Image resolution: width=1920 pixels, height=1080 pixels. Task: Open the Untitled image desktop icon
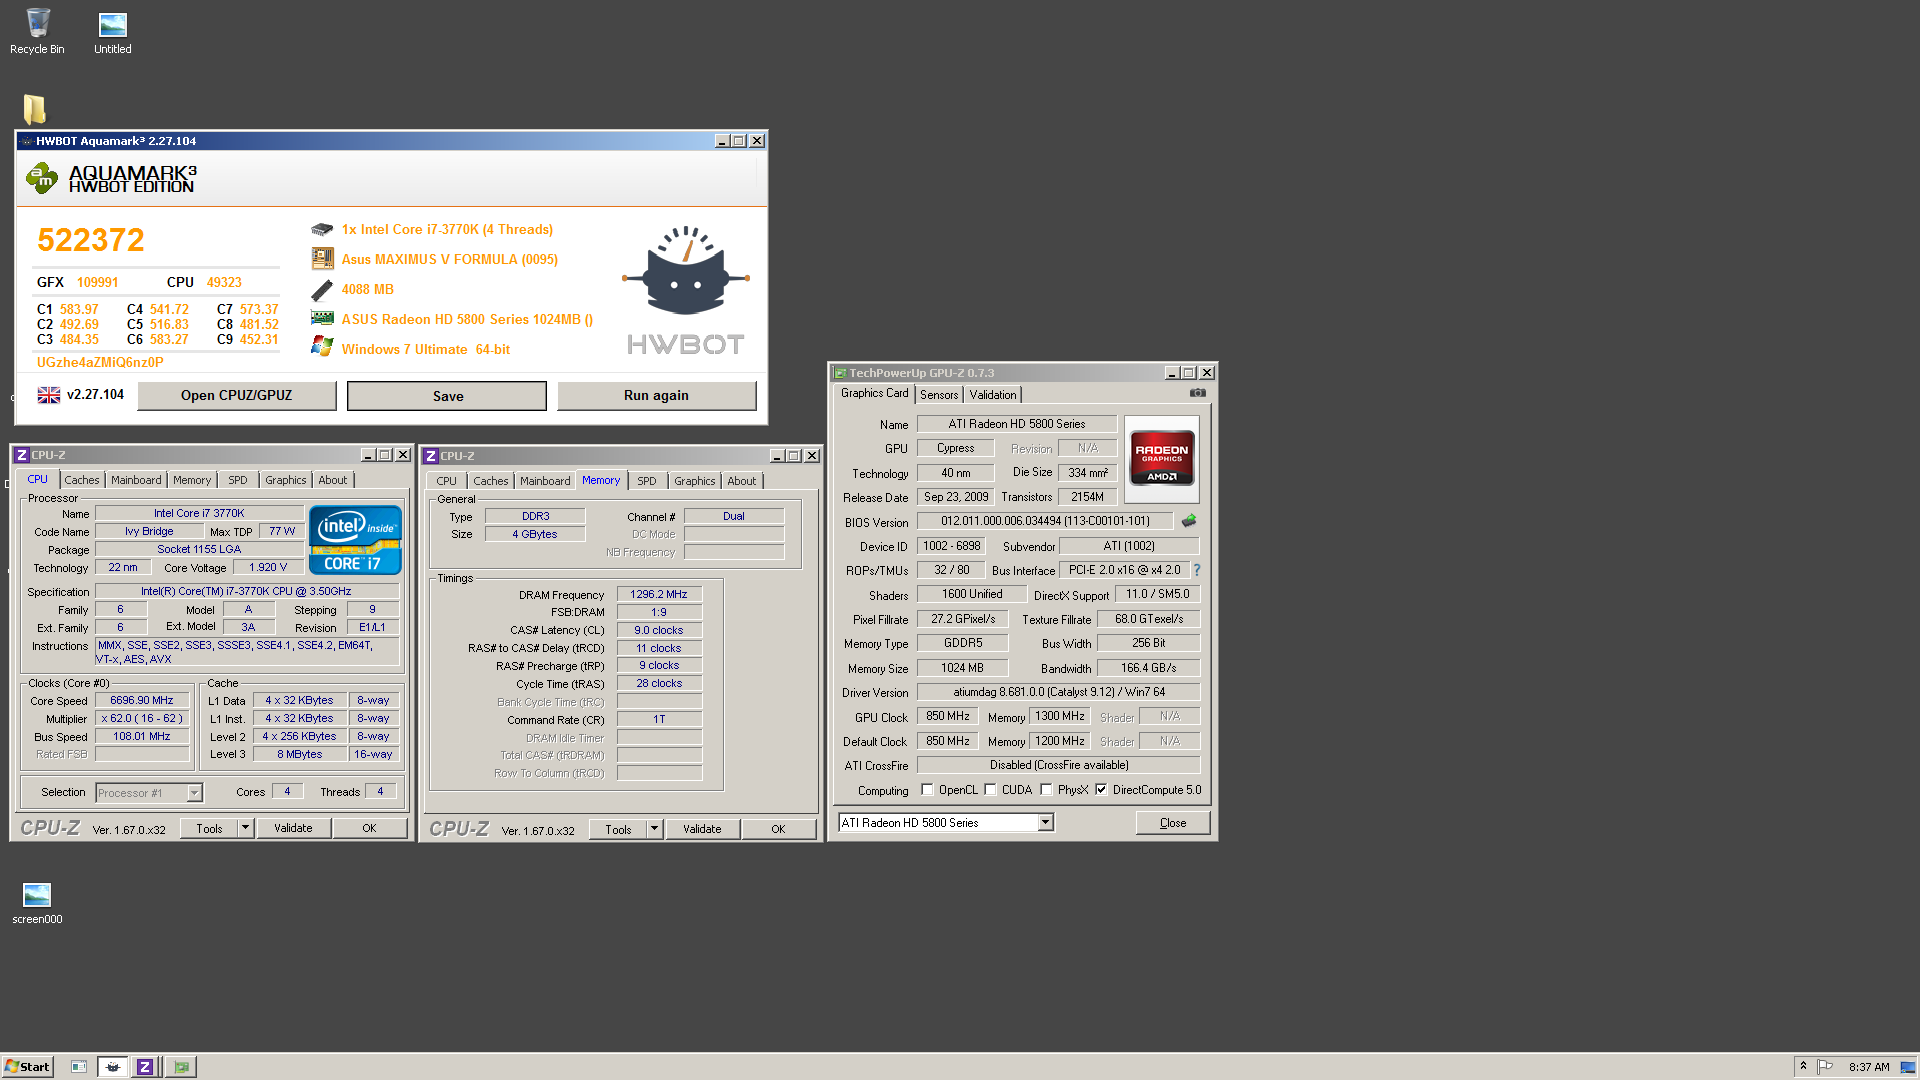click(x=112, y=30)
